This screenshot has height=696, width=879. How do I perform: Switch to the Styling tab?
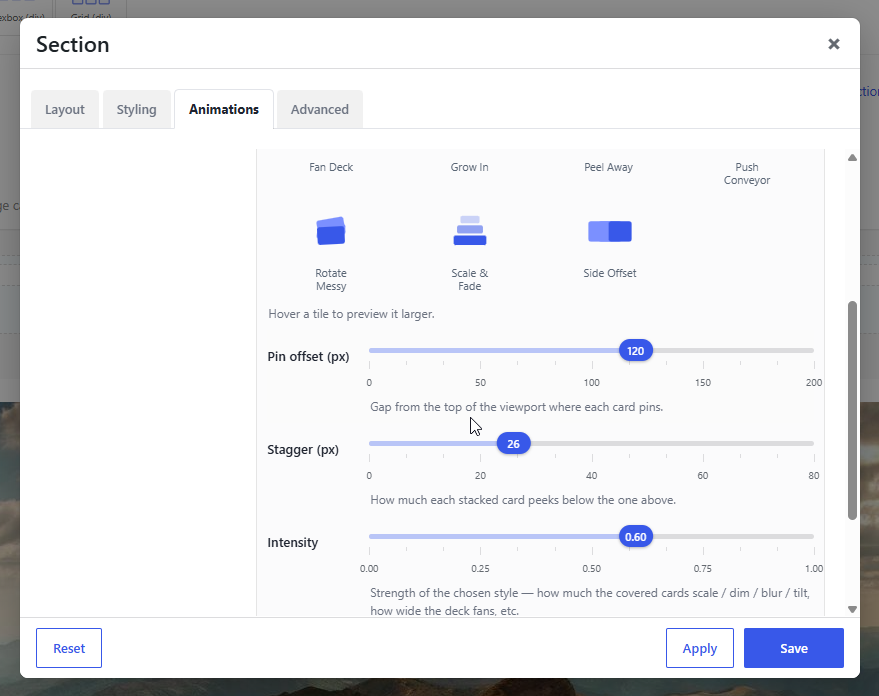(136, 109)
